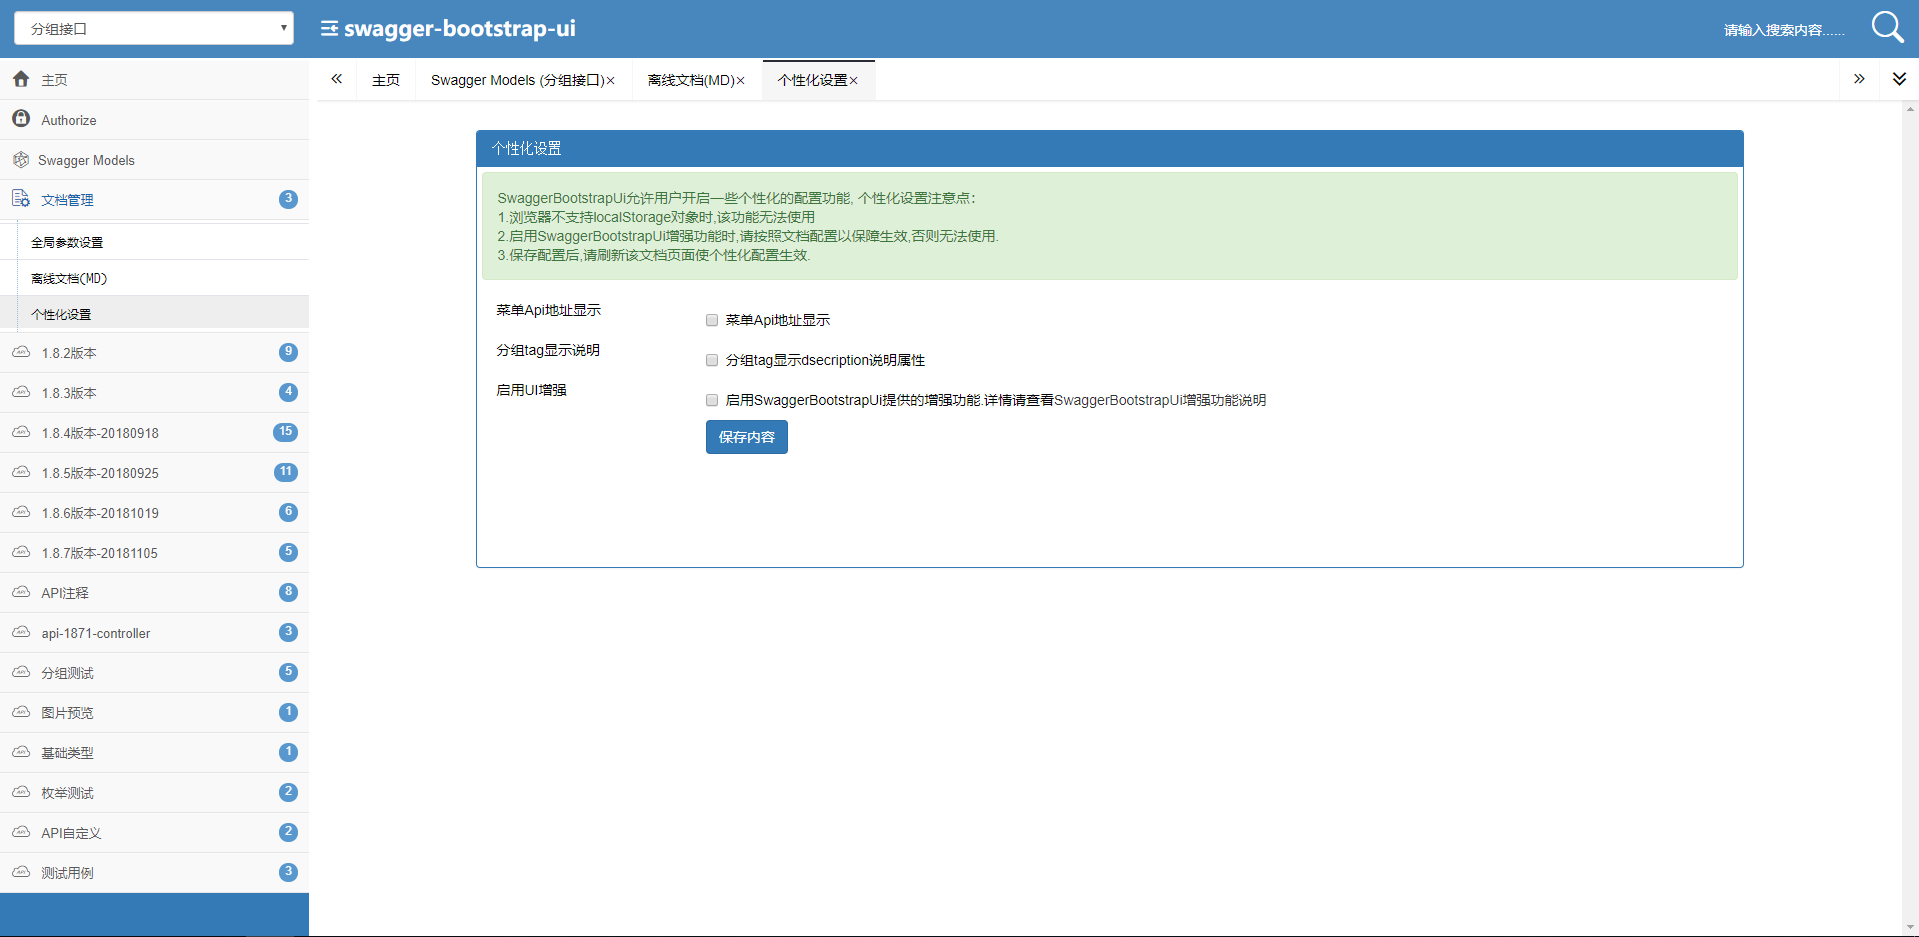Expand the API自定义 group
The width and height of the screenshot is (1919, 937).
pyautogui.click(x=154, y=832)
